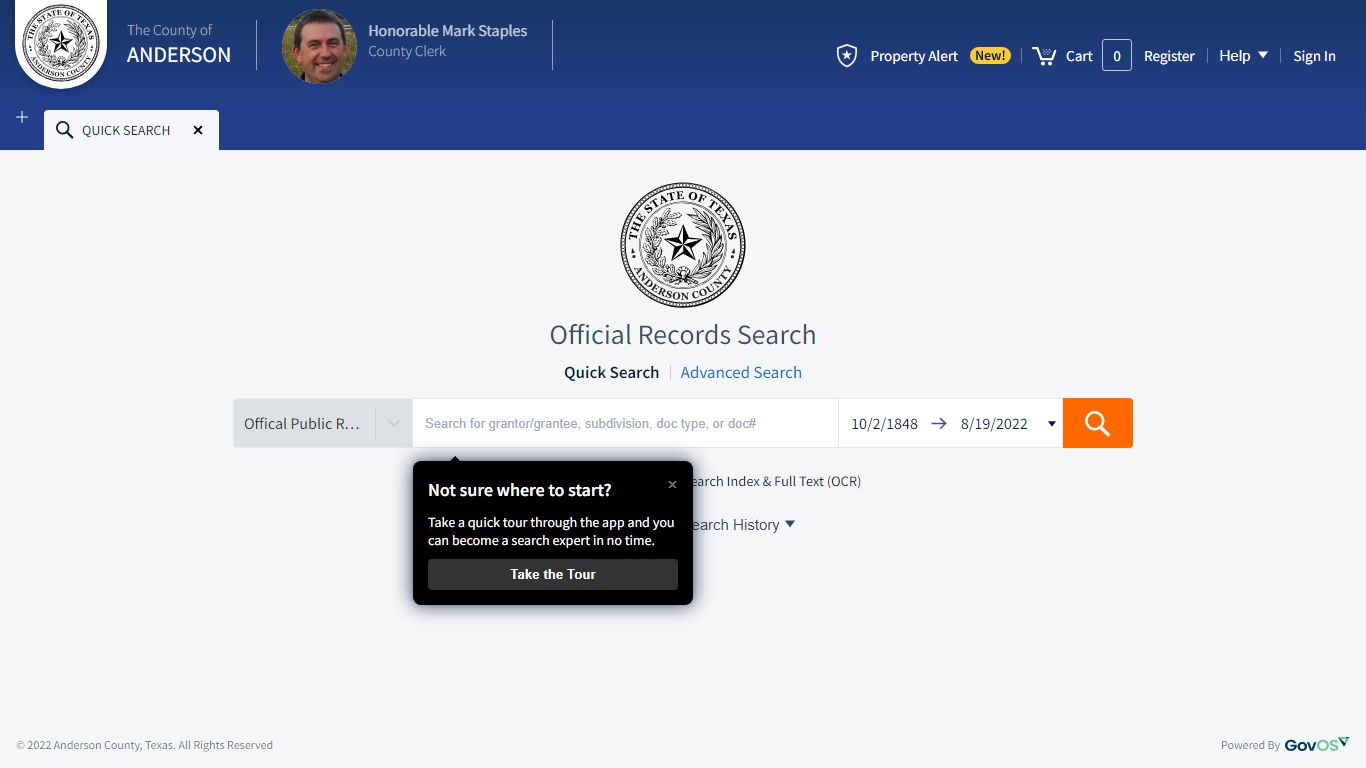
Task: Switch to Advanced Search
Action: pyautogui.click(x=741, y=372)
